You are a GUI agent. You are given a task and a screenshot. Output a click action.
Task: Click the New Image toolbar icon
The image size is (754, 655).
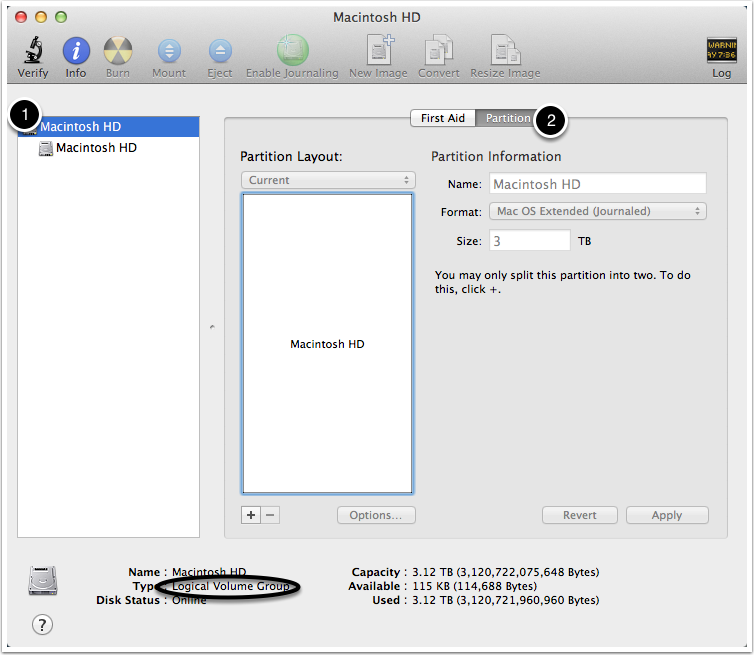click(x=379, y=49)
